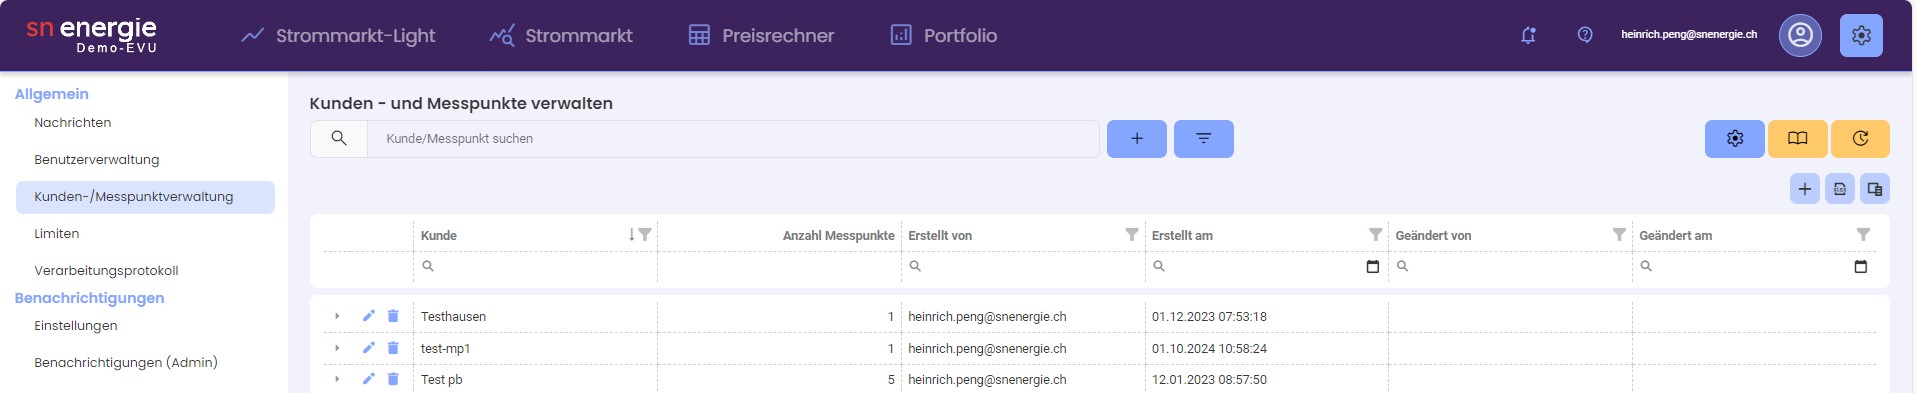1916x393 pixels.
Task: Delete the test-mp1 row
Action: [393, 348]
